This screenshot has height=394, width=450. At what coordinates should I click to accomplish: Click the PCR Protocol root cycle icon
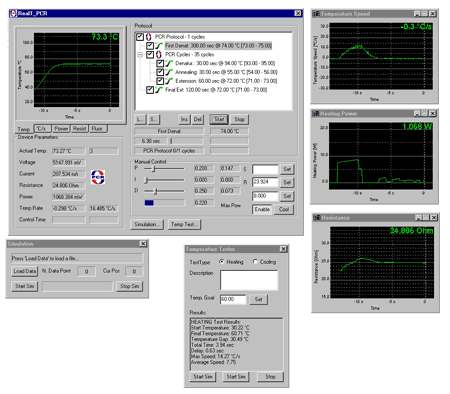click(149, 37)
